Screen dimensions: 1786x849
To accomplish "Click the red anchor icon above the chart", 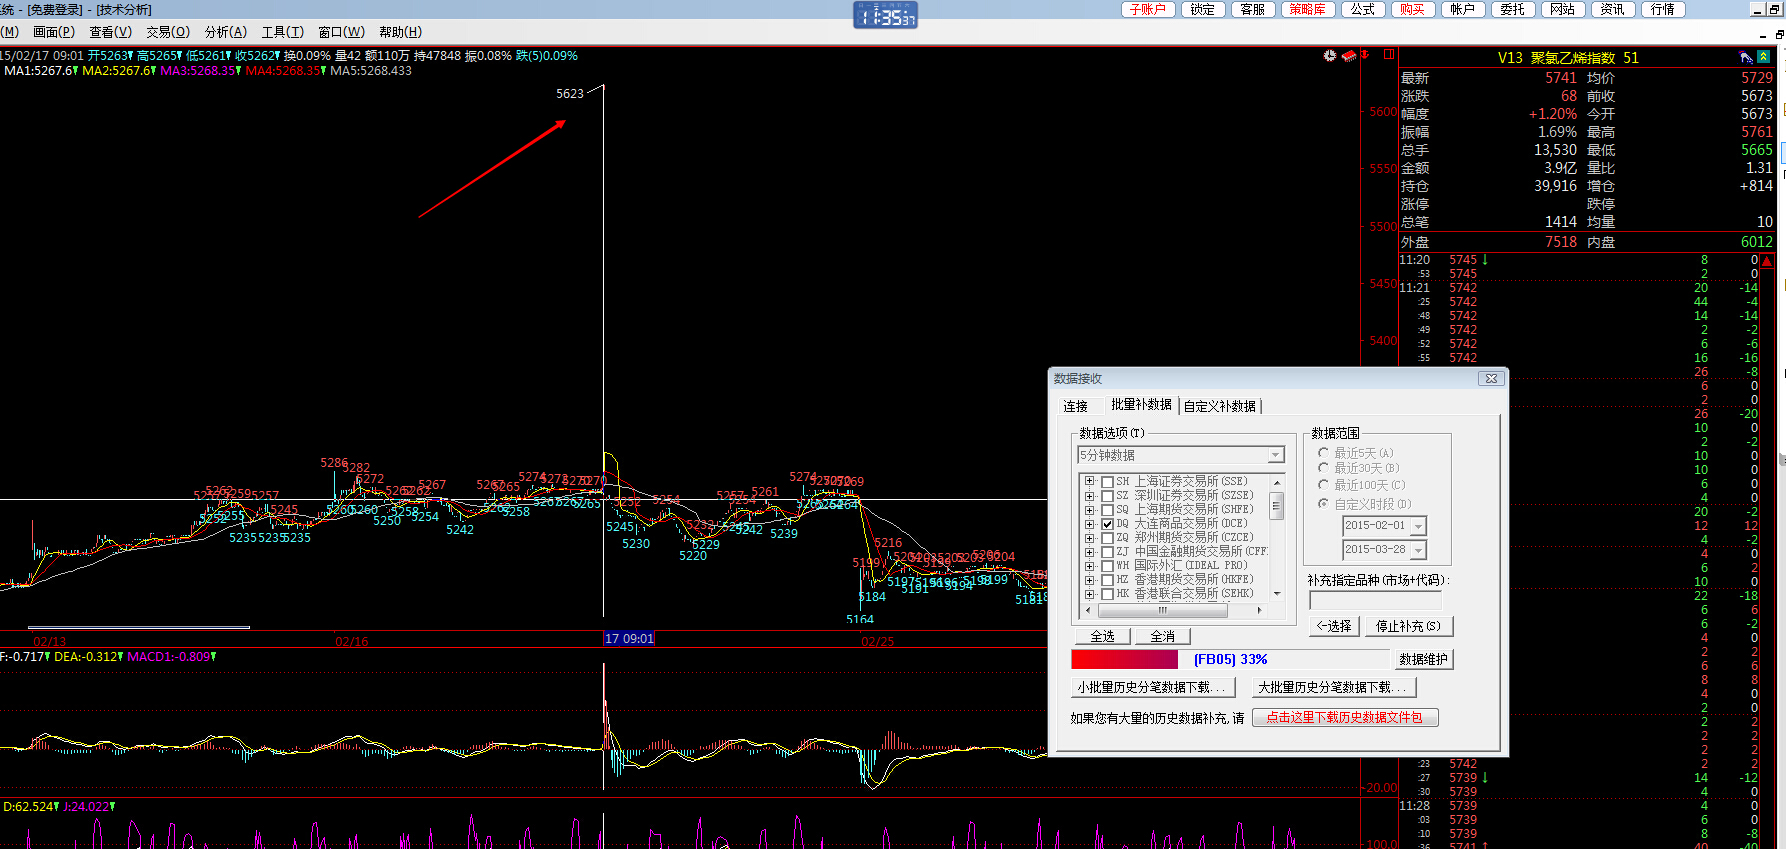I will (x=1365, y=56).
